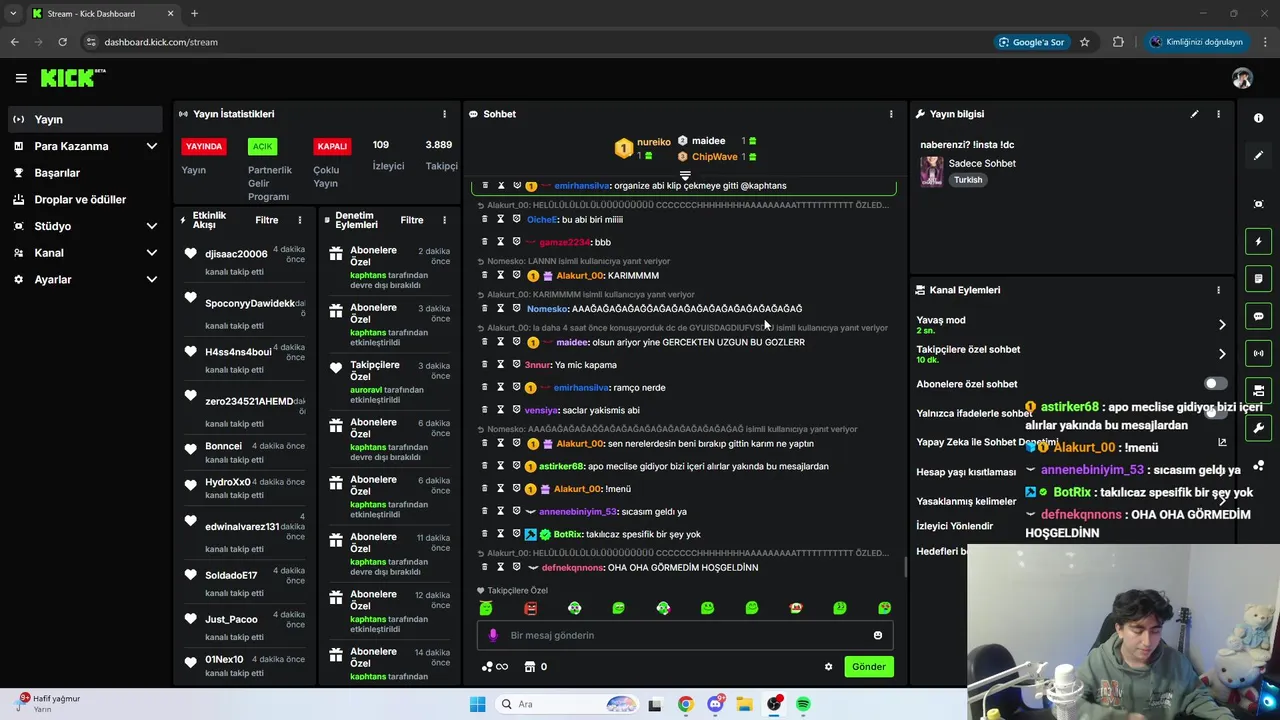Click djisaac20006 in activity feed
1280x720 pixels.
(x=236, y=254)
